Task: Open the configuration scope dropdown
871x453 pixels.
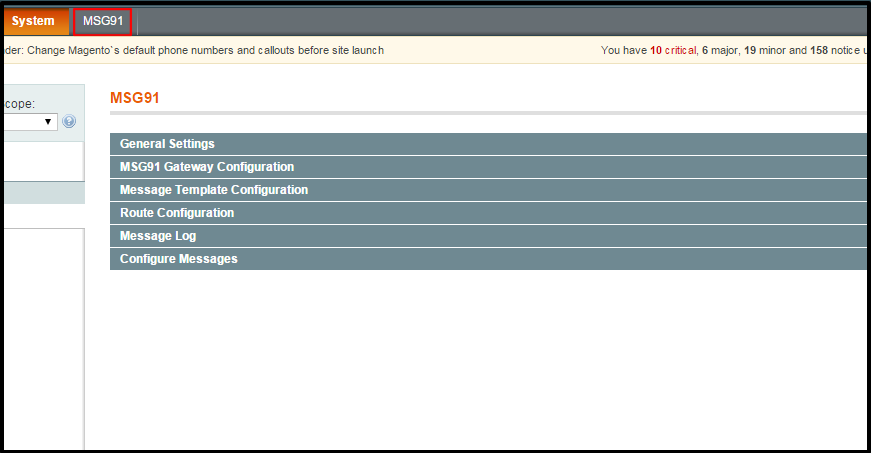Action: point(31,122)
